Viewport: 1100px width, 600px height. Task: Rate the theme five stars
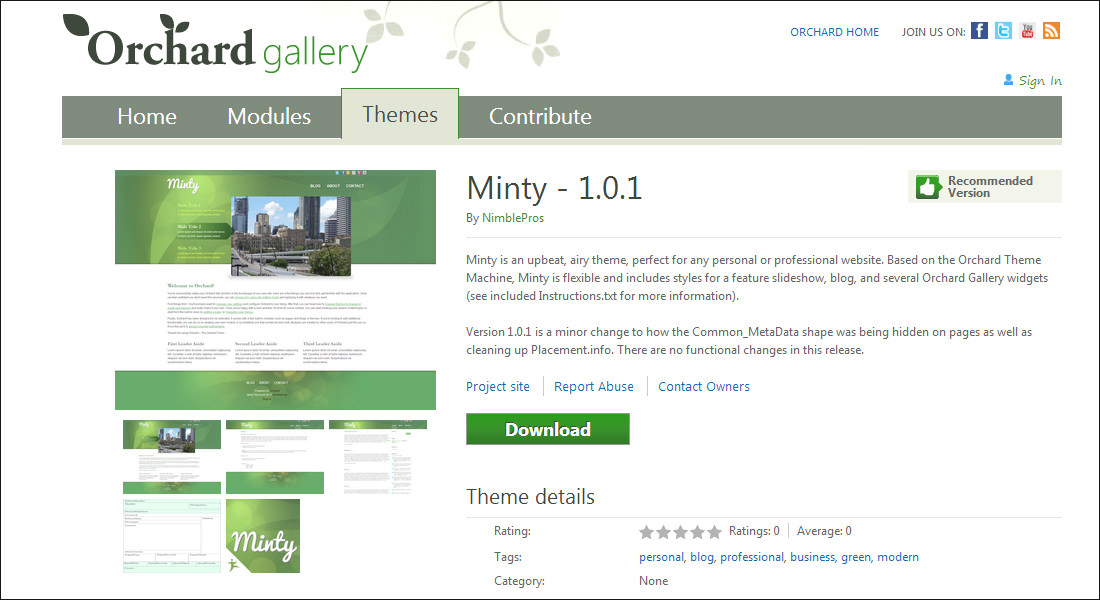click(714, 532)
